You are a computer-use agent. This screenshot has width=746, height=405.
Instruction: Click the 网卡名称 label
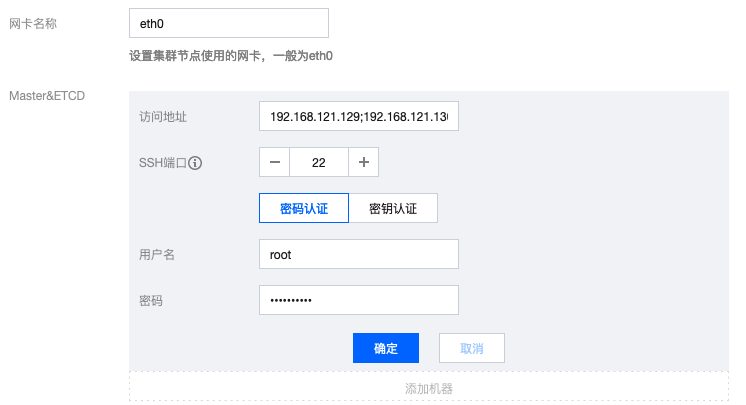pyautogui.click(x=33, y=23)
